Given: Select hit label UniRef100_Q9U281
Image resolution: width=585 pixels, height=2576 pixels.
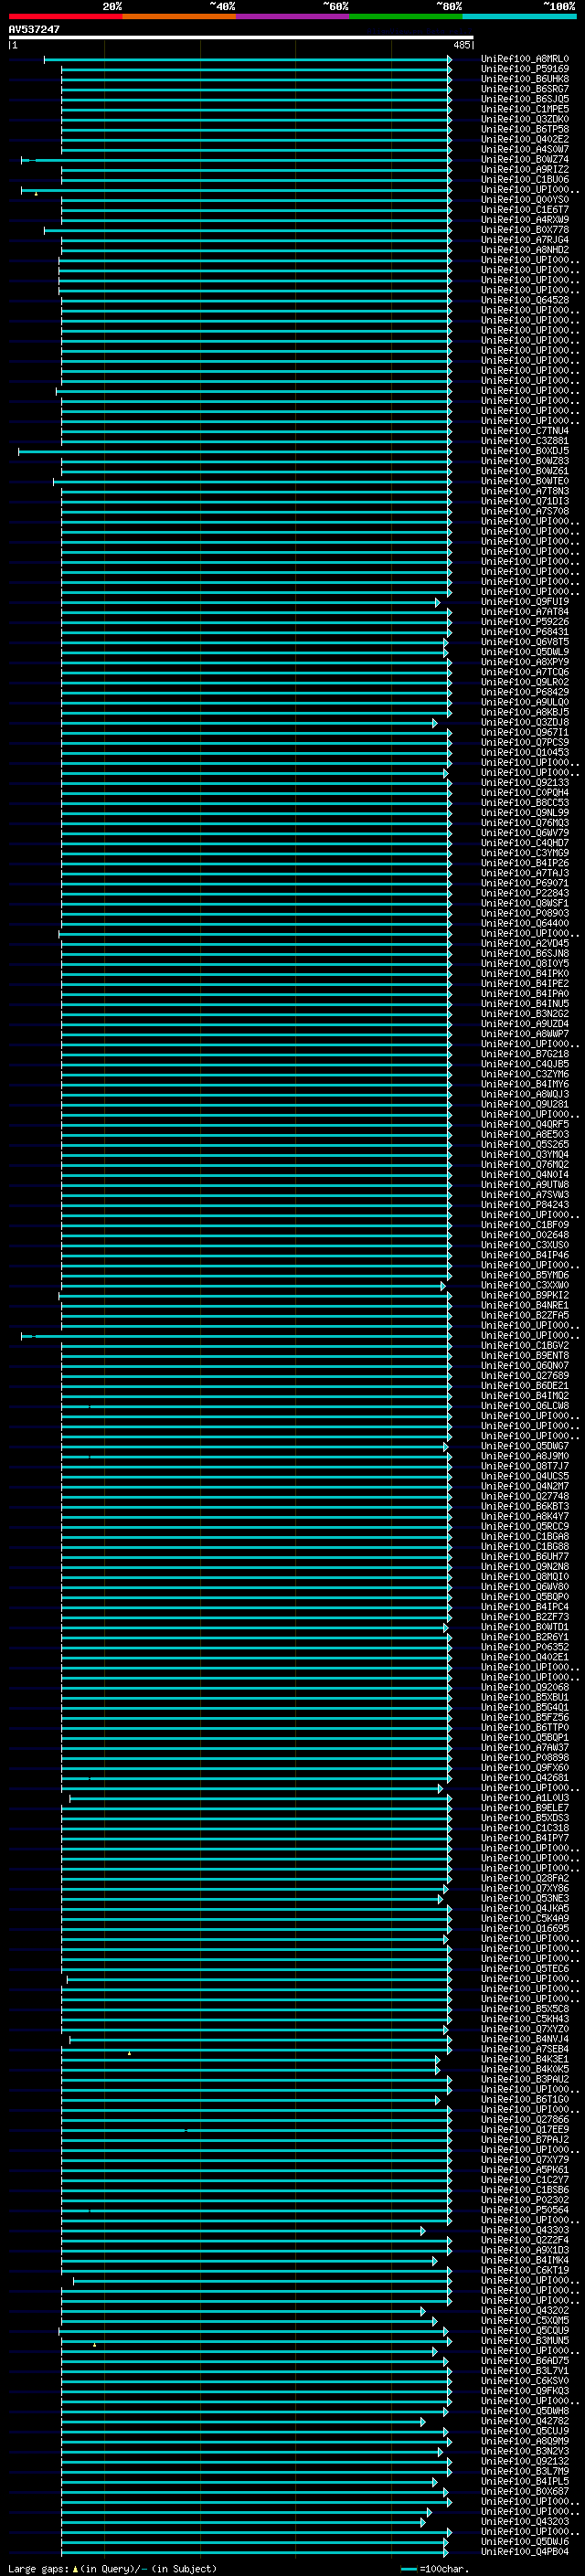Looking at the screenshot, I should coord(525,1104).
